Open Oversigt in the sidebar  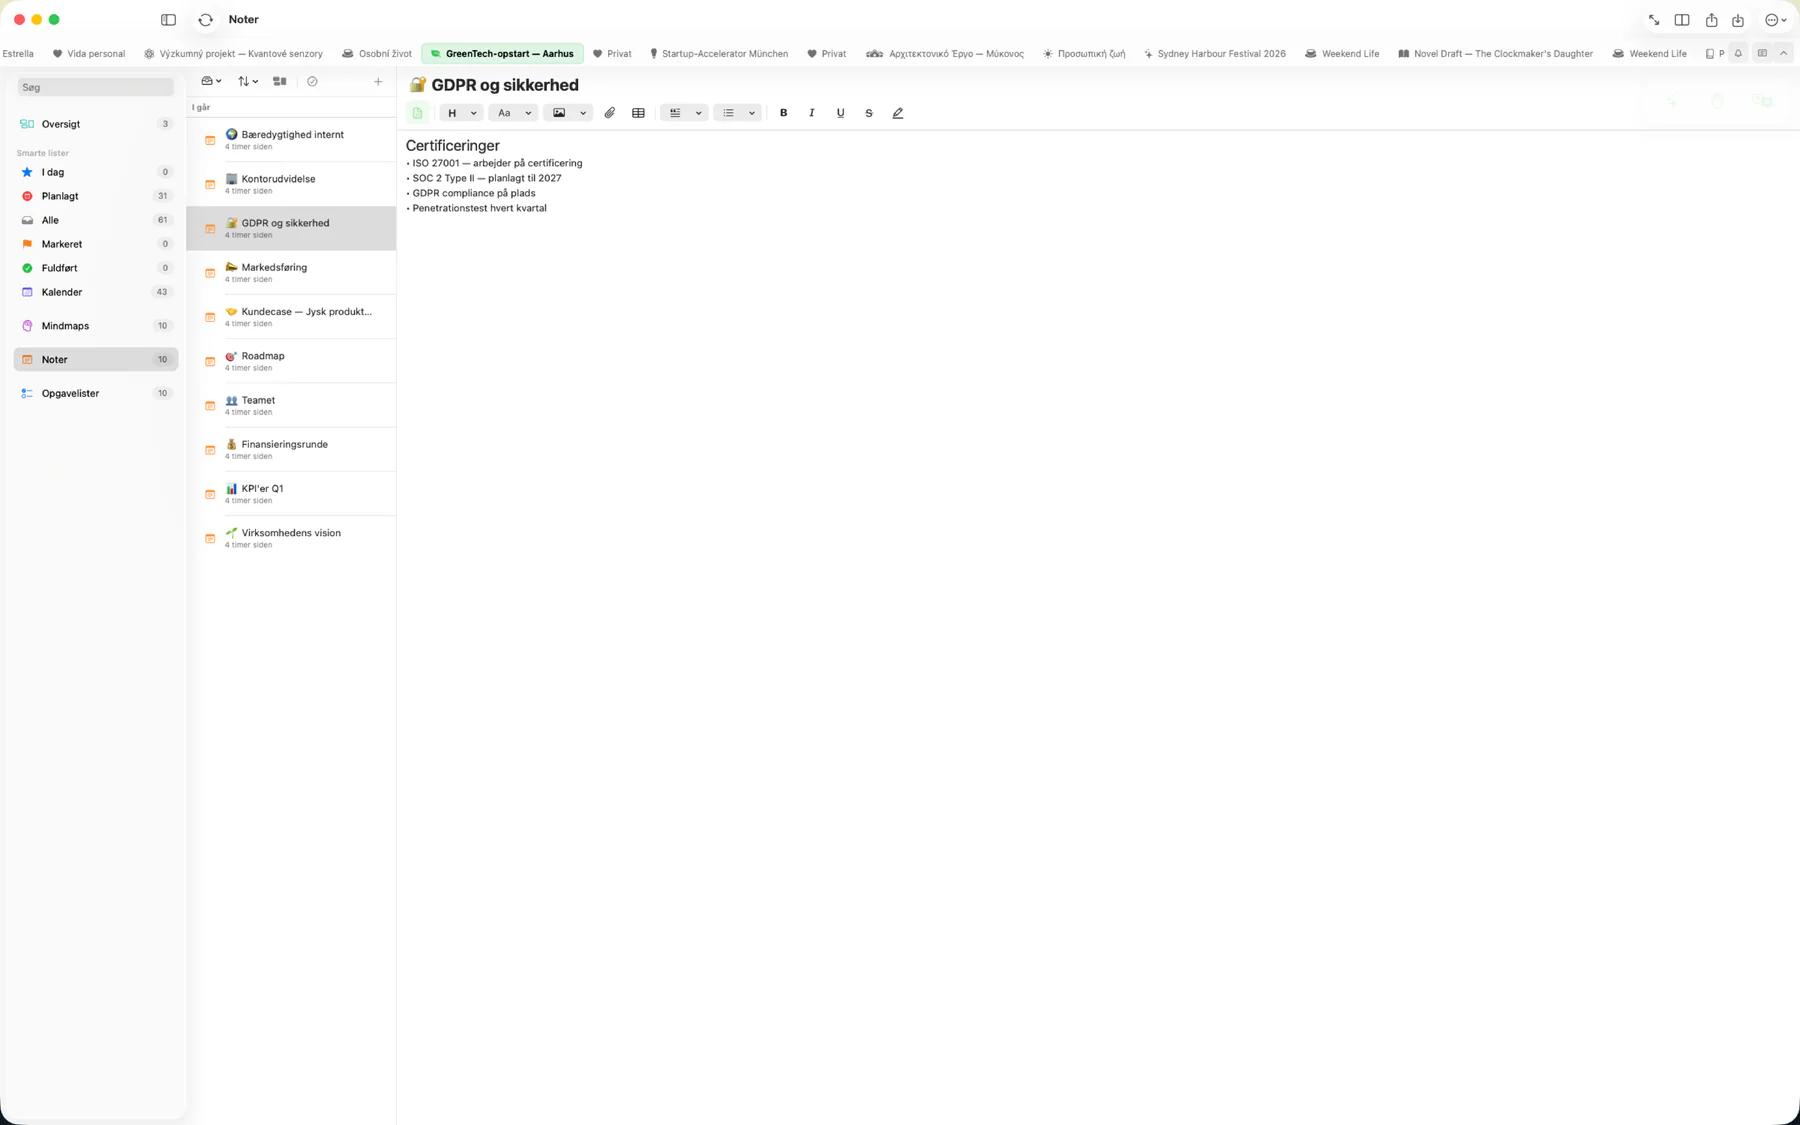(x=95, y=124)
